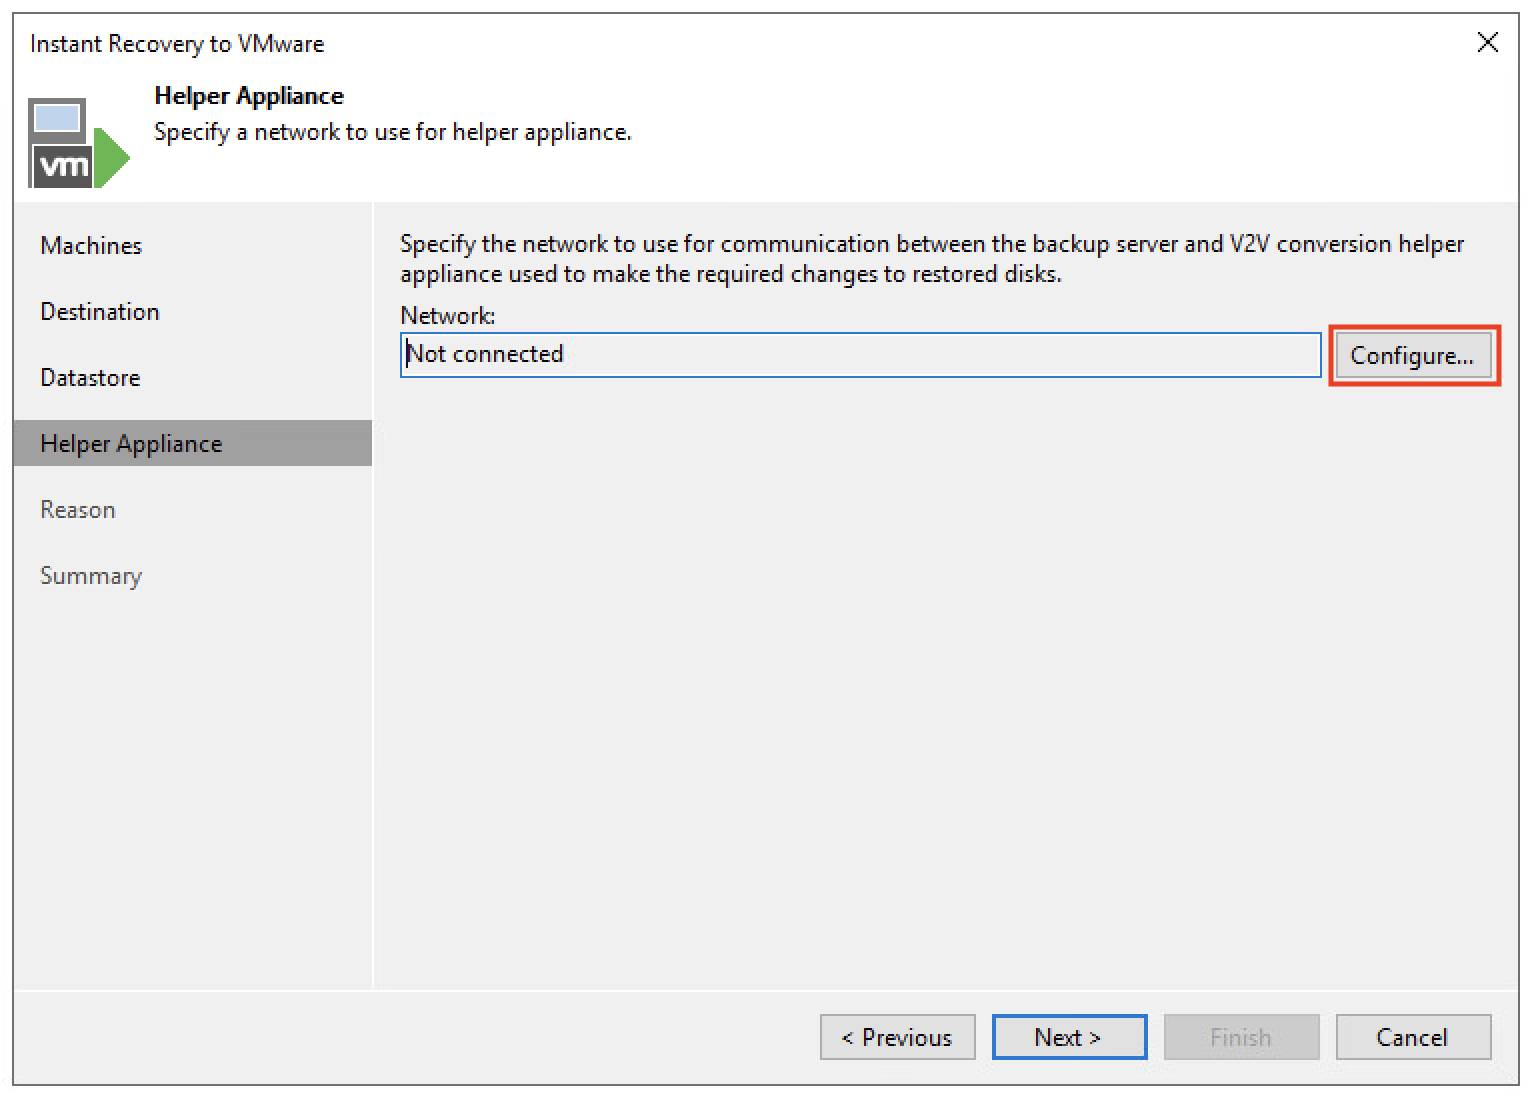This screenshot has width=1532, height=1100.
Task: Click the V2V conversion description paragraph
Action: tap(932, 259)
